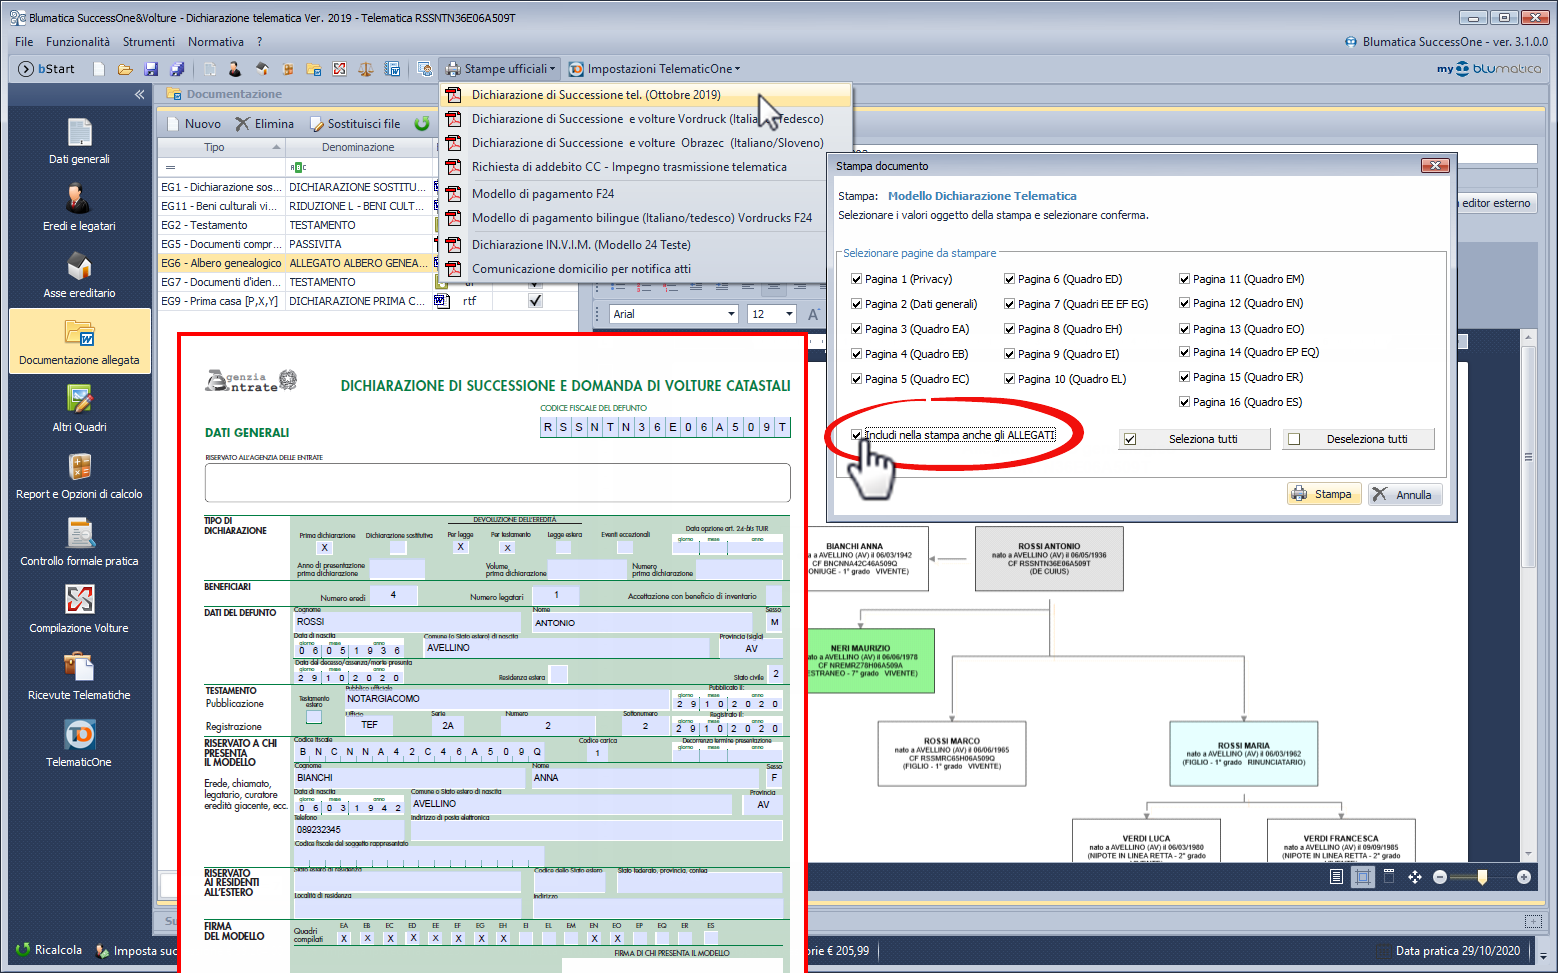Click Seleziona tutti button

[x=1194, y=439]
